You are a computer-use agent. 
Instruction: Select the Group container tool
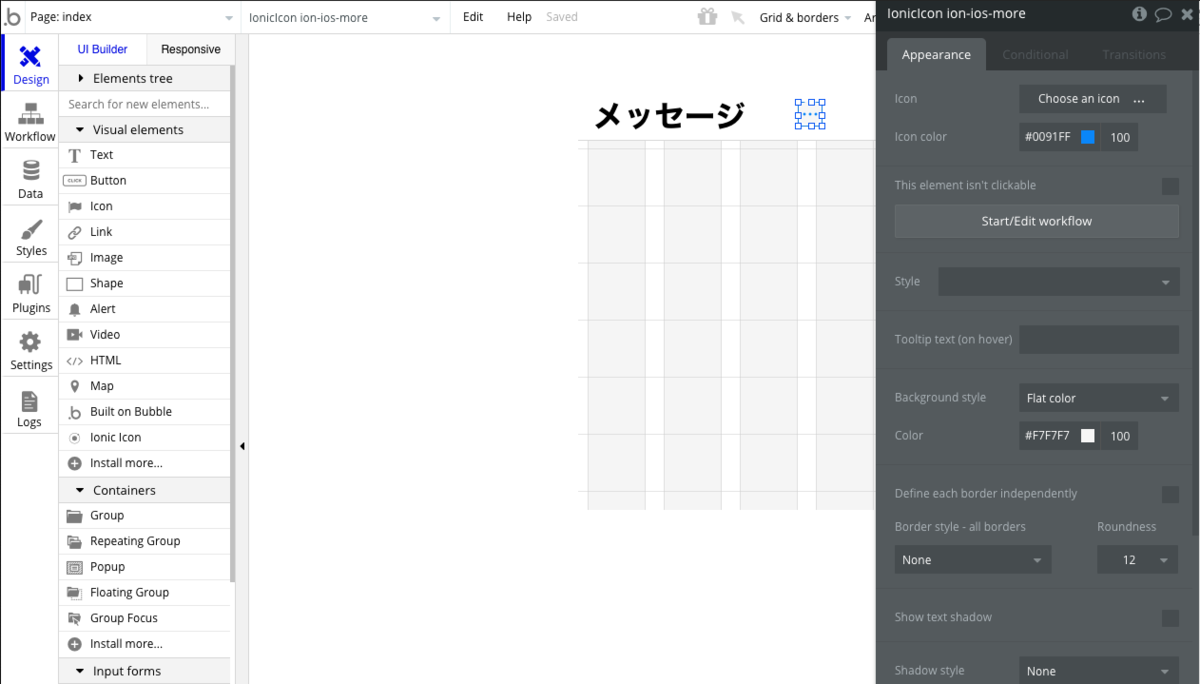(145, 516)
